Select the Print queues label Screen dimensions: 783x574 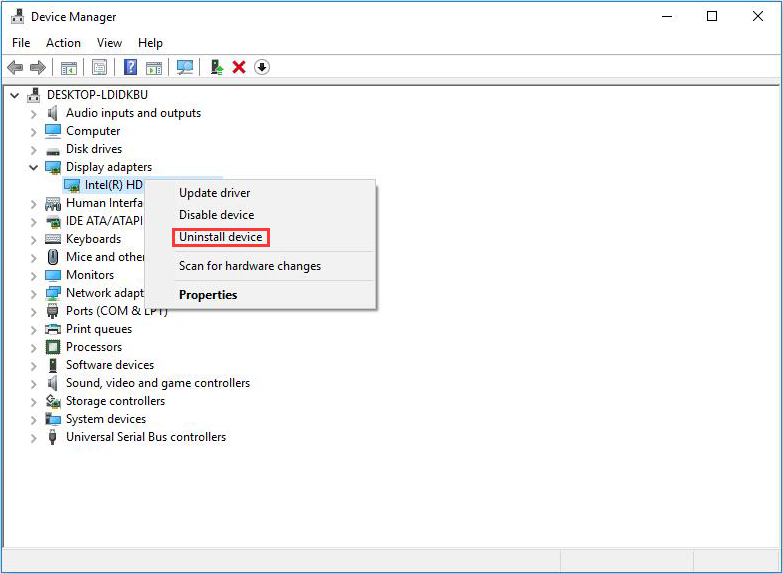point(99,329)
